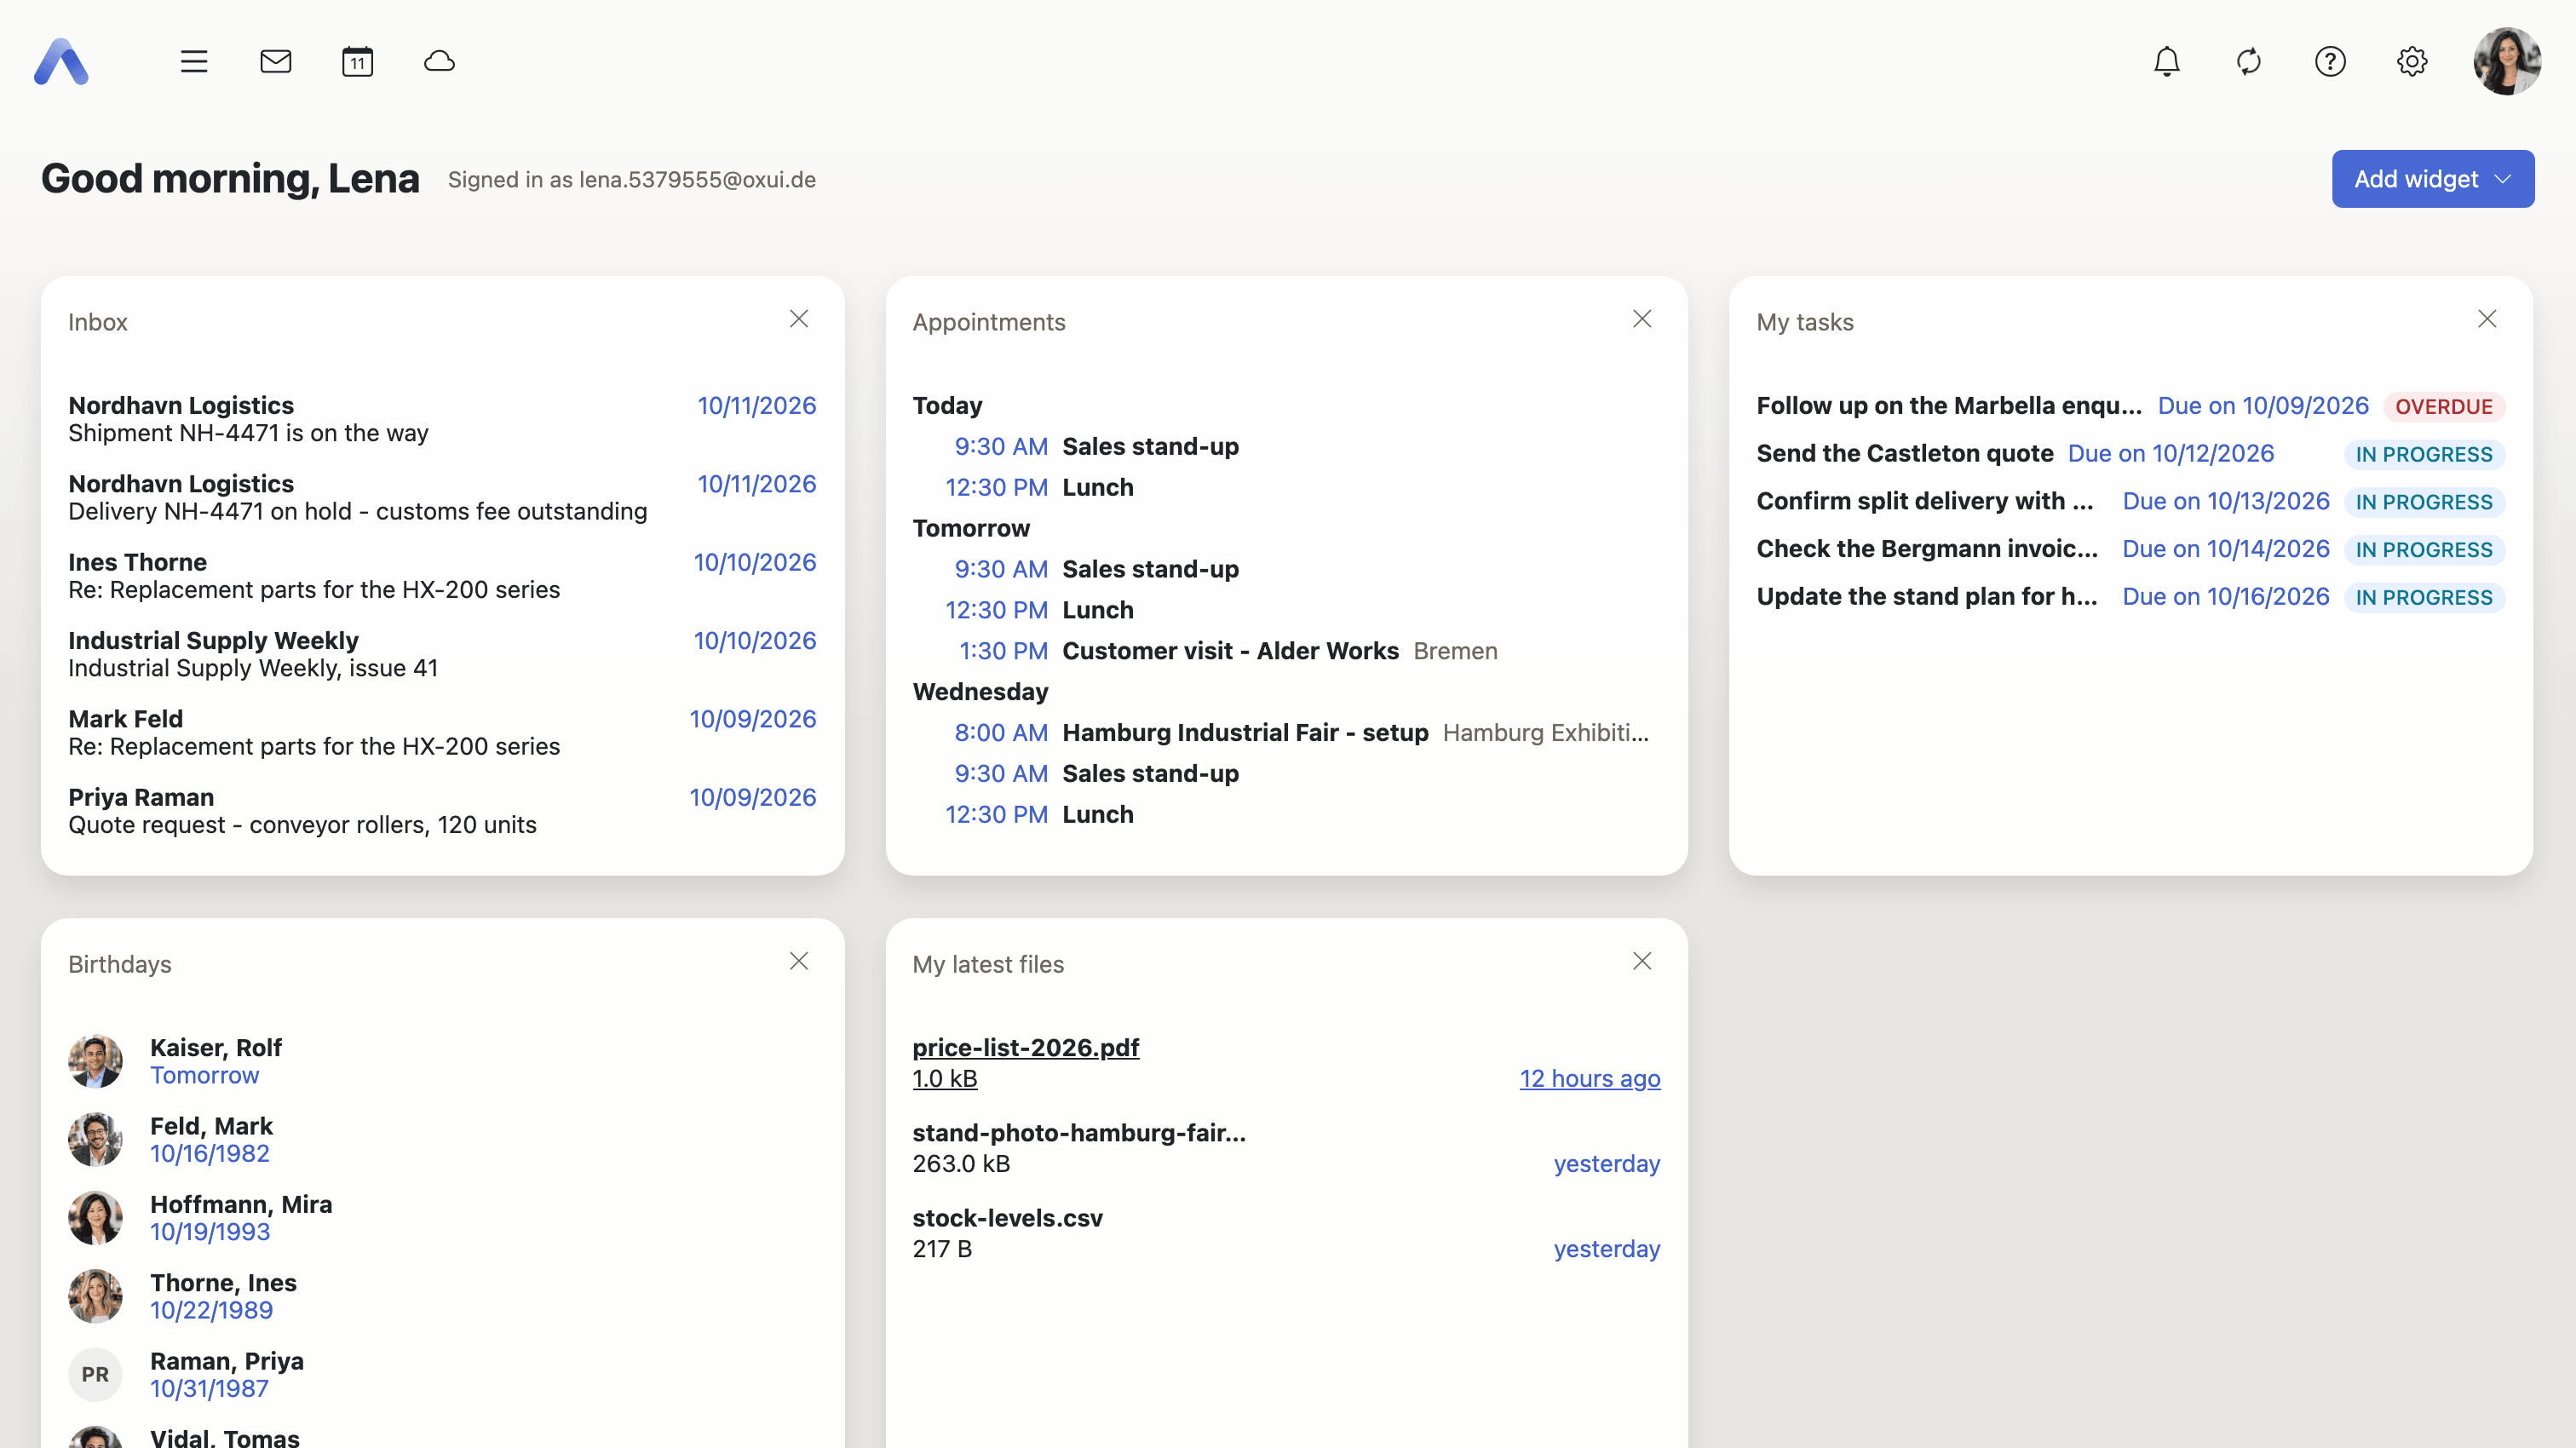2576x1448 pixels.
Task: Click the app logo in top left
Action: [x=61, y=62]
